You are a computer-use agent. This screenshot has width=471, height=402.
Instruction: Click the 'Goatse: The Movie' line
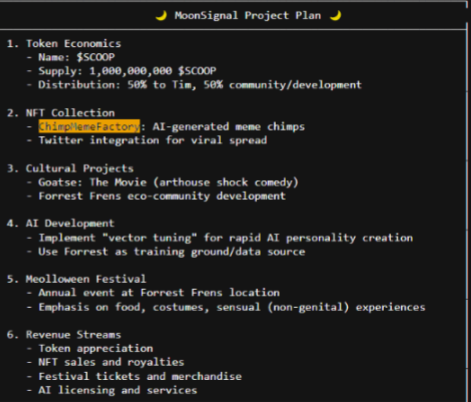[x=162, y=182]
